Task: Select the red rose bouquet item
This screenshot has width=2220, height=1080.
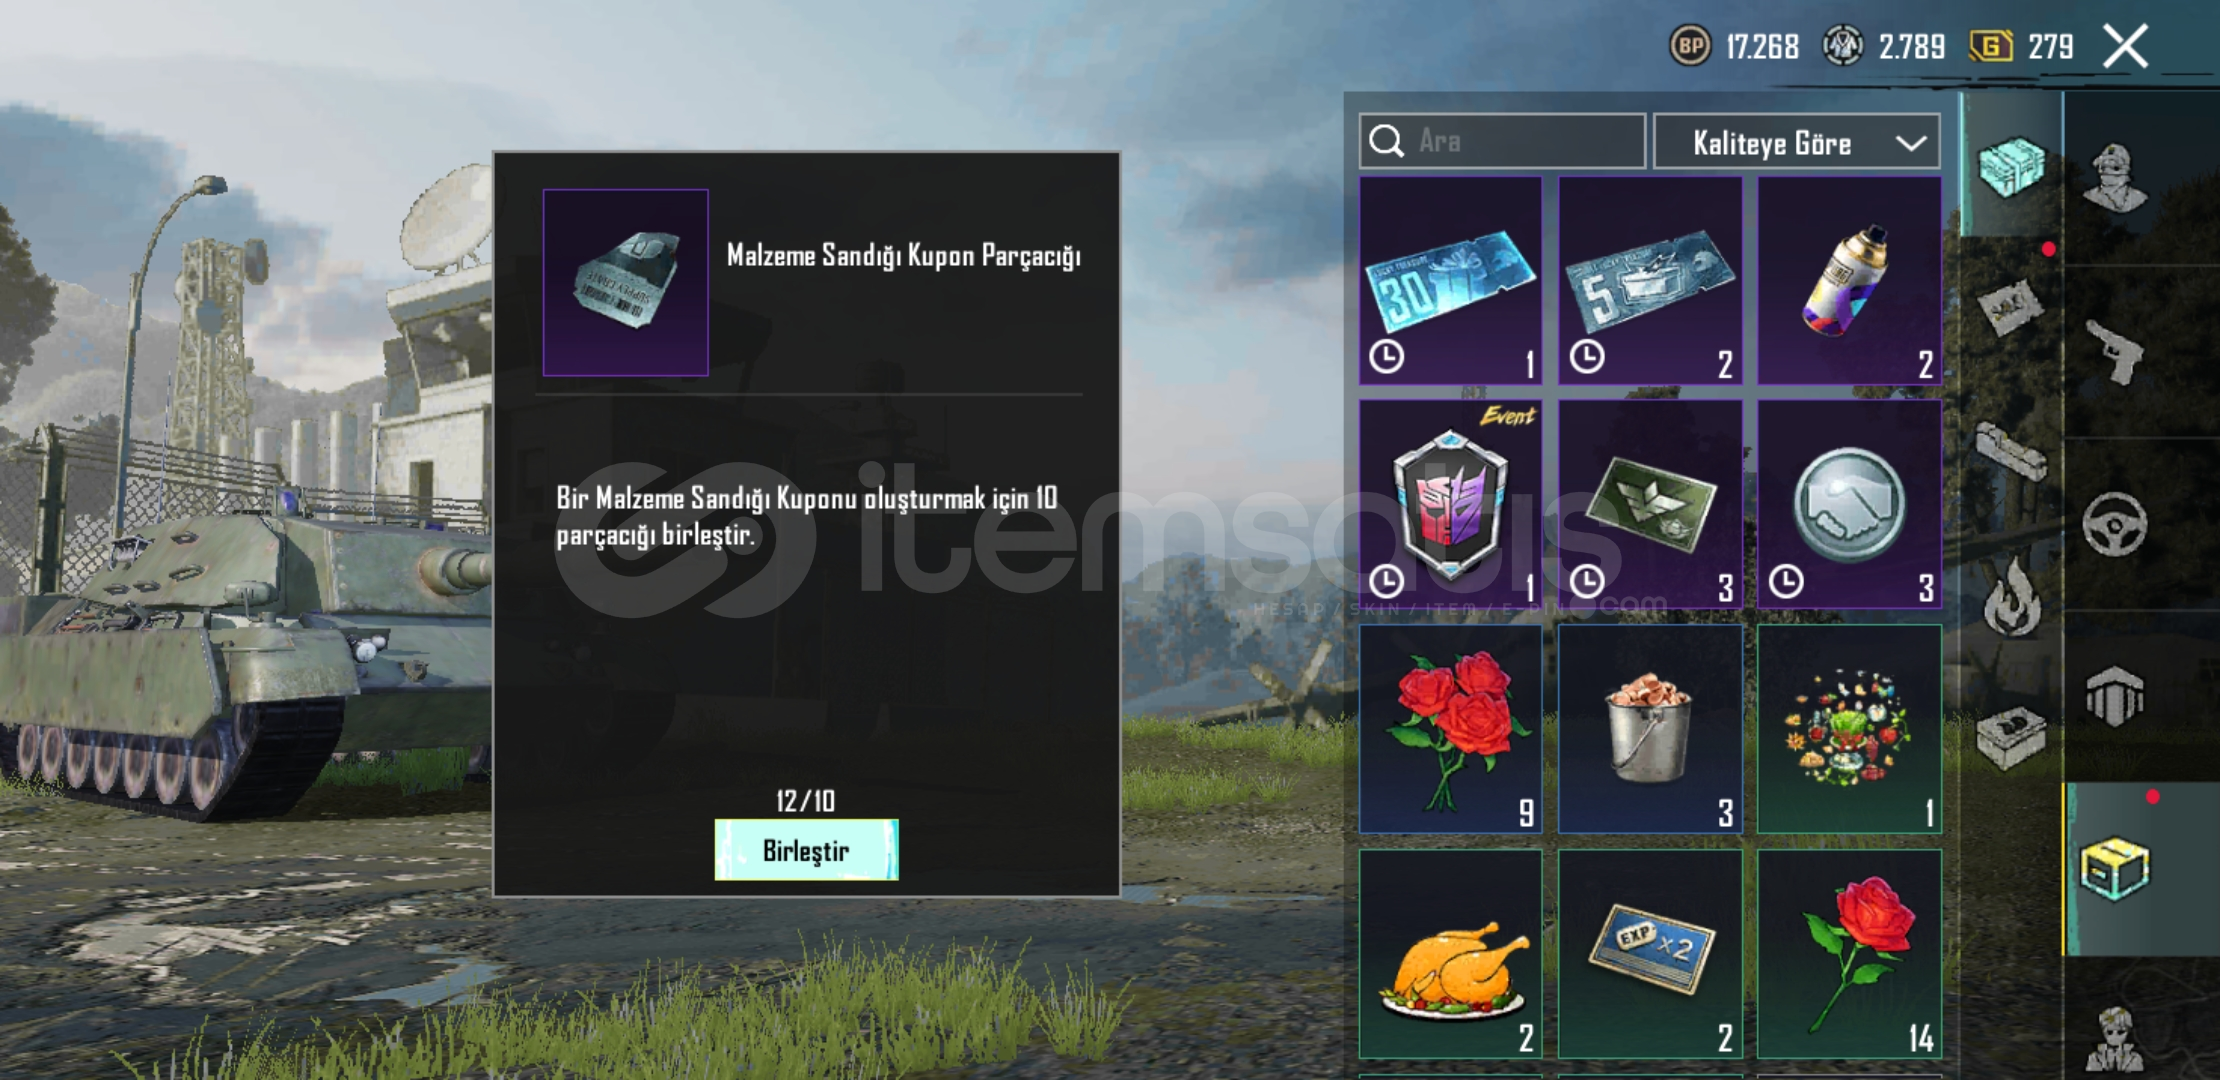Action: 1450,729
